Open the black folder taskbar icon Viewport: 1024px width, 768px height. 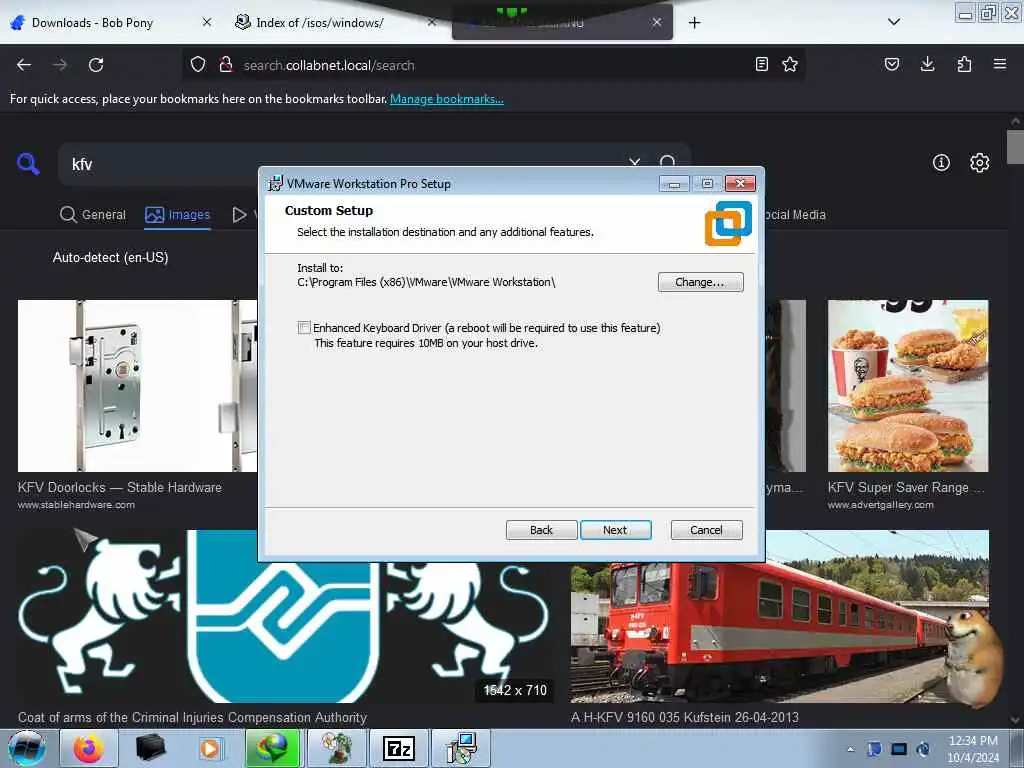point(150,748)
